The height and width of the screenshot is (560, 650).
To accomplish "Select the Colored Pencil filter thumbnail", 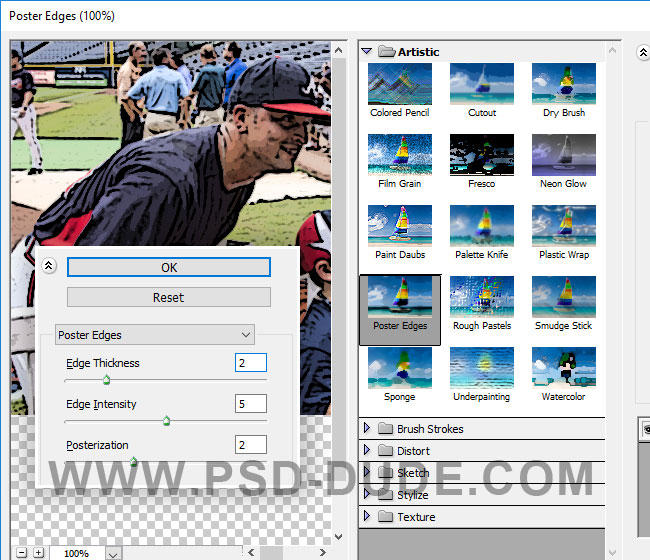I will point(400,84).
